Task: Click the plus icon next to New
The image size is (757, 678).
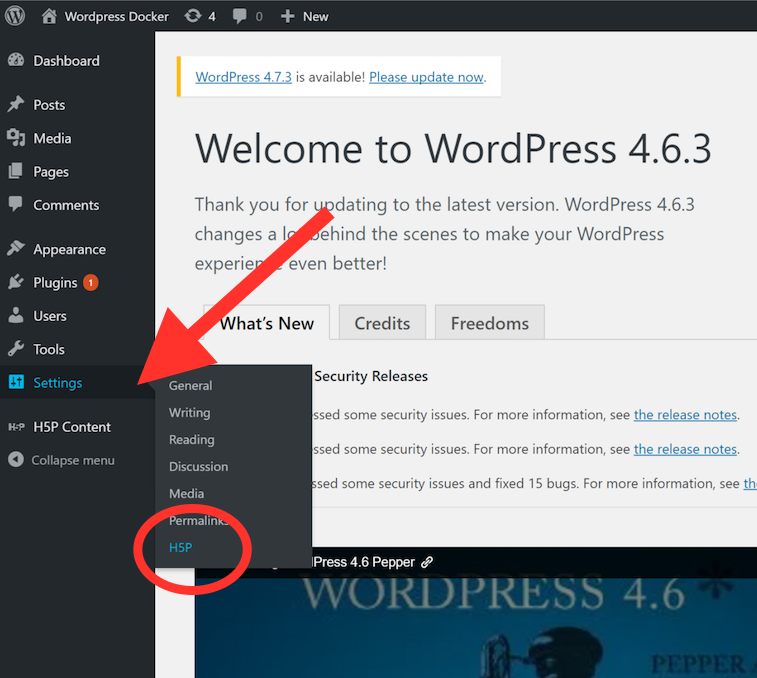Action: (x=287, y=16)
